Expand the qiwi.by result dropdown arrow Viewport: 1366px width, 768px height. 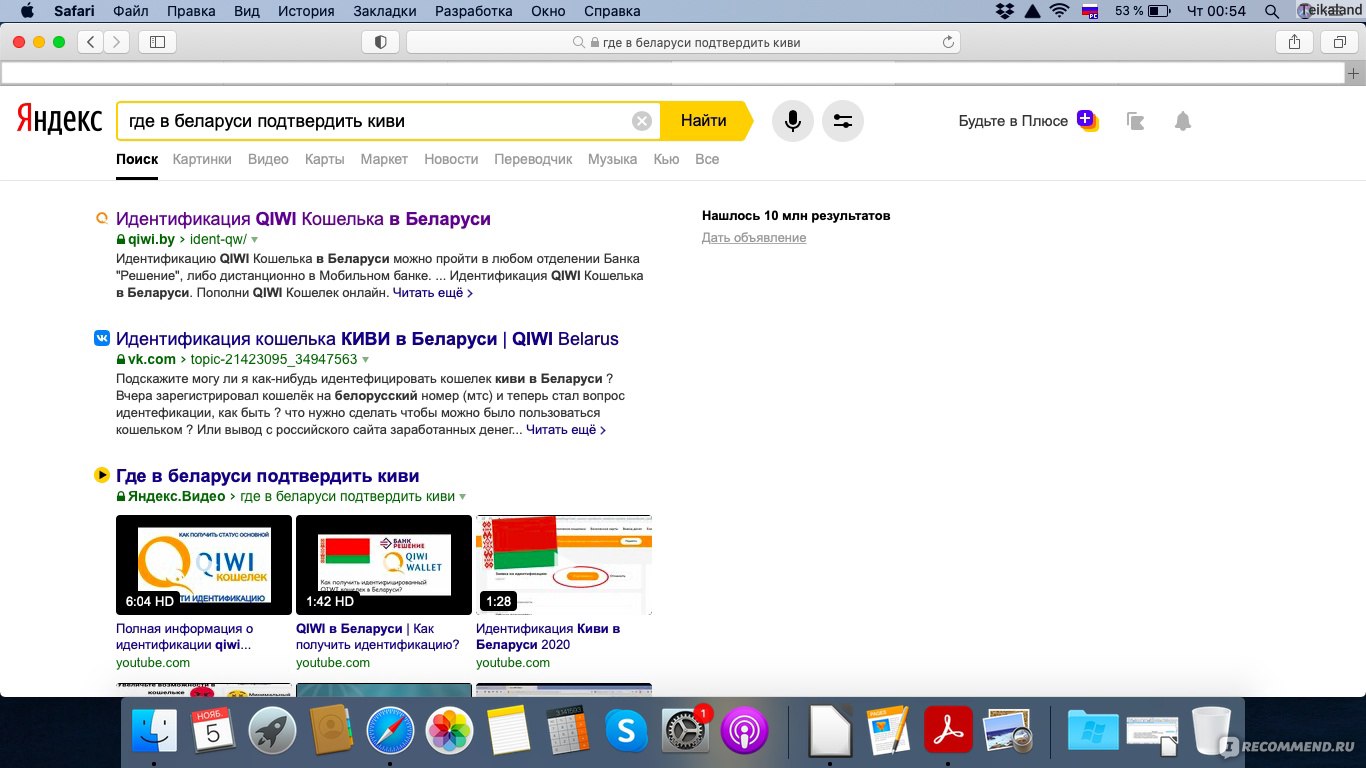(x=255, y=240)
